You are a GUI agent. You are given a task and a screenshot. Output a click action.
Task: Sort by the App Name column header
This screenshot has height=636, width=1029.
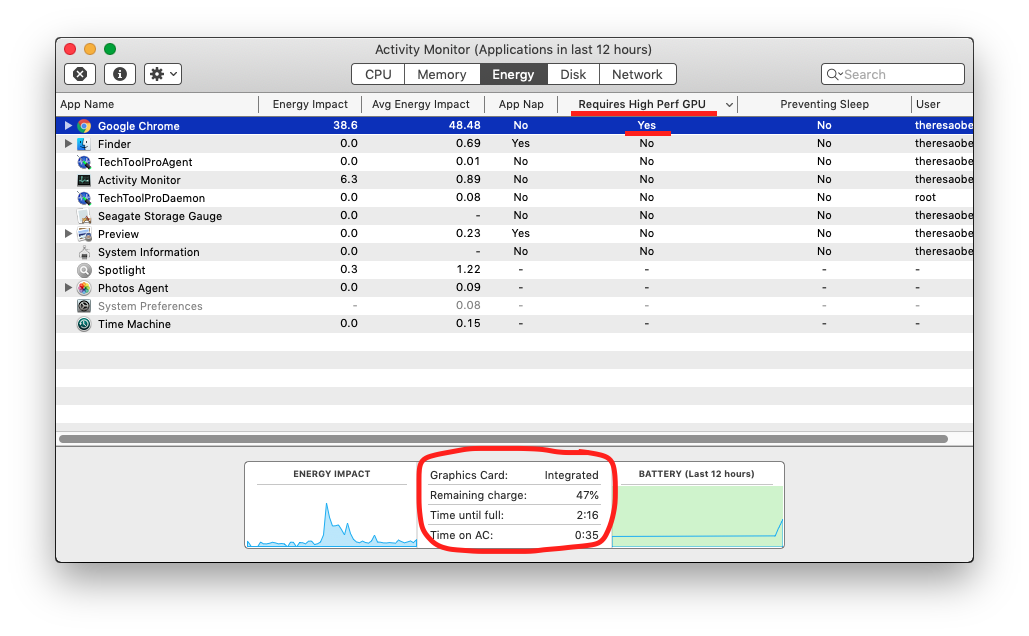click(158, 104)
